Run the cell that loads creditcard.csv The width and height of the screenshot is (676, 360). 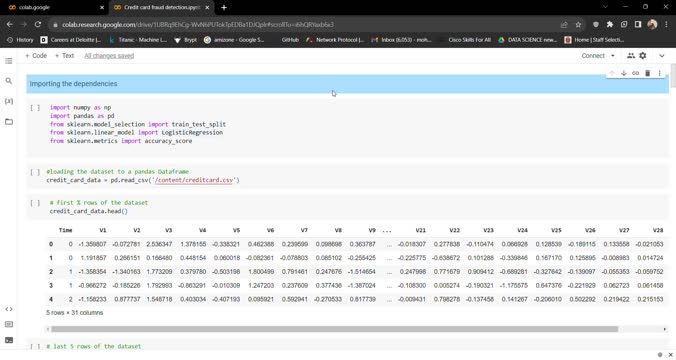(x=35, y=172)
